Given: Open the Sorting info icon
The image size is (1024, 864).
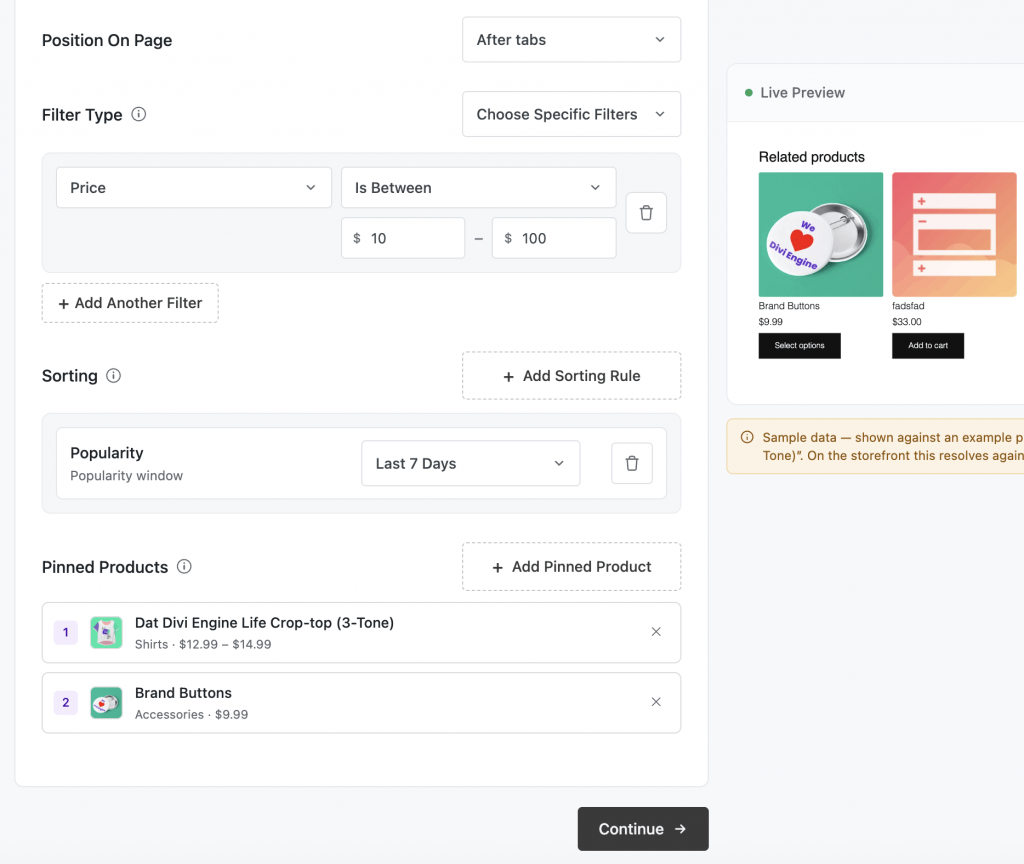Looking at the screenshot, I should [114, 376].
